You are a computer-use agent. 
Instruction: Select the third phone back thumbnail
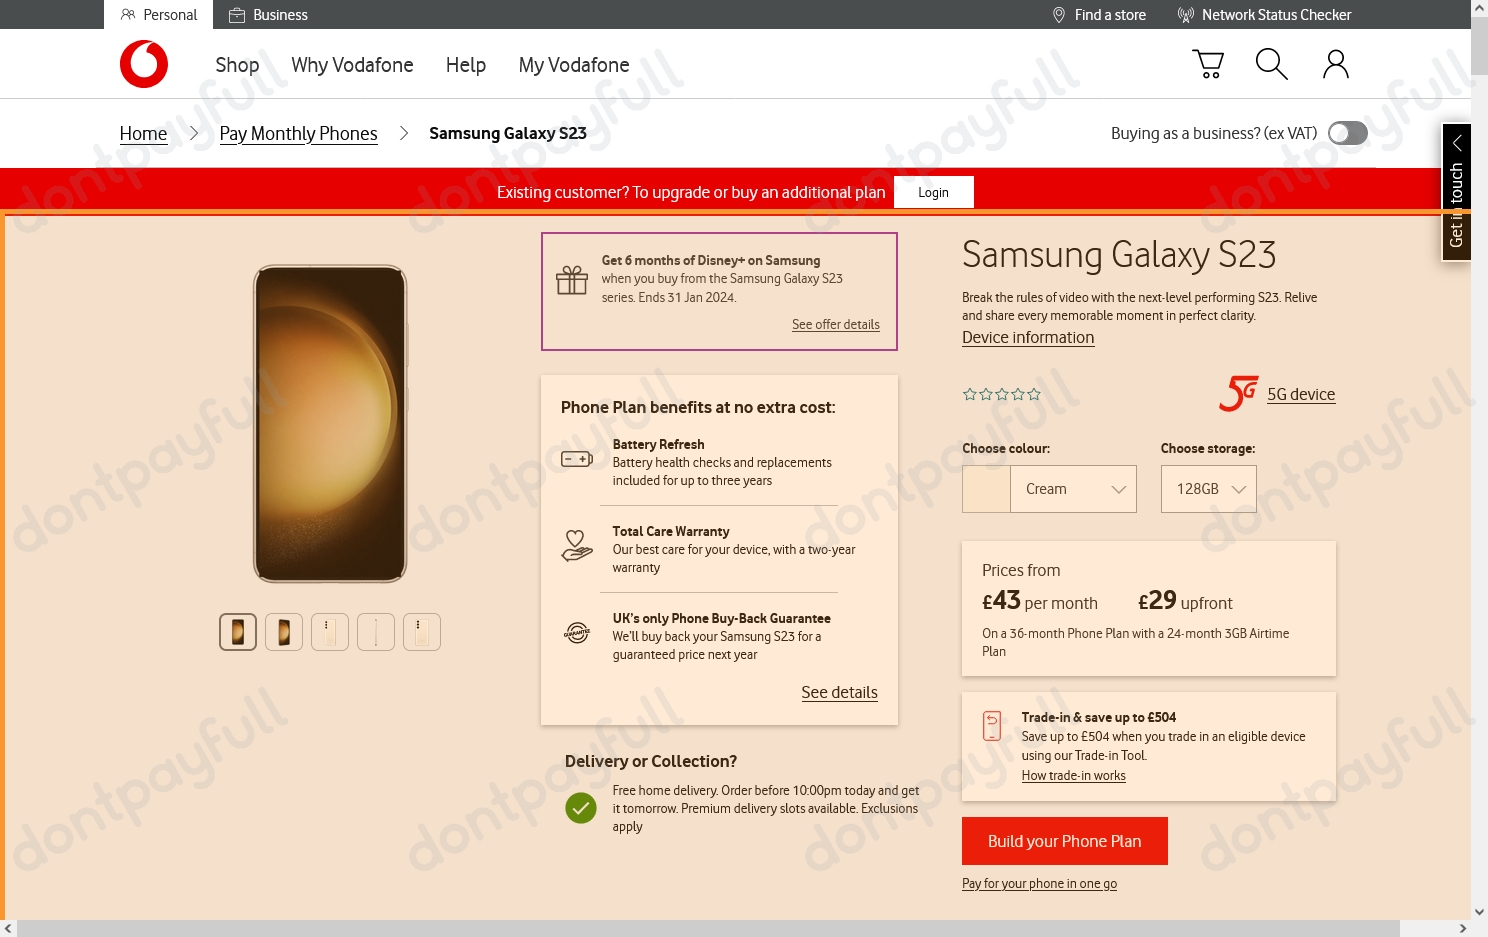[330, 632]
